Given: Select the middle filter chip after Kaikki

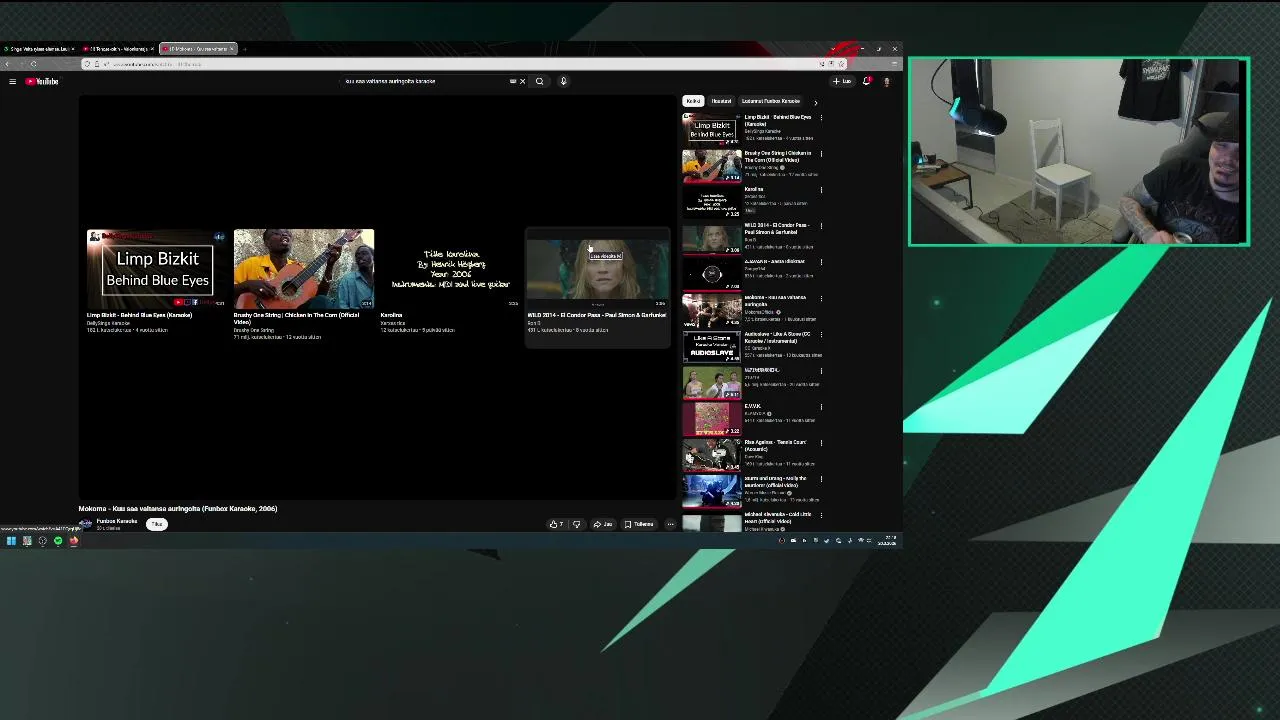Looking at the screenshot, I should pyautogui.click(x=721, y=101).
